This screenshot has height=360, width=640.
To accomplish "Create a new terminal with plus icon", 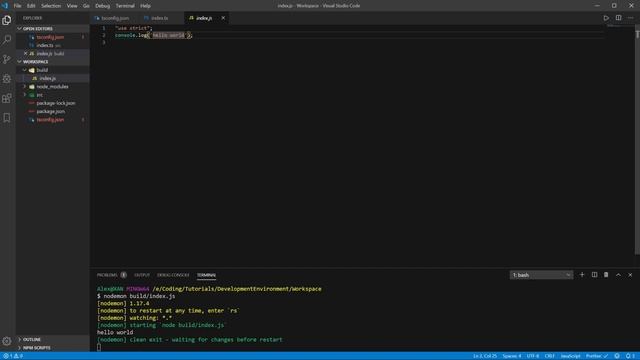I will (x=582, y=275).
